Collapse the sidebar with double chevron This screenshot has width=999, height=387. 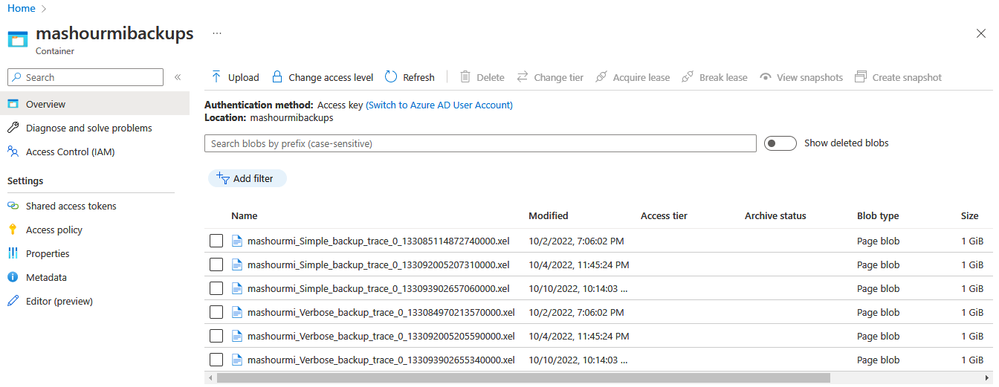178,77
